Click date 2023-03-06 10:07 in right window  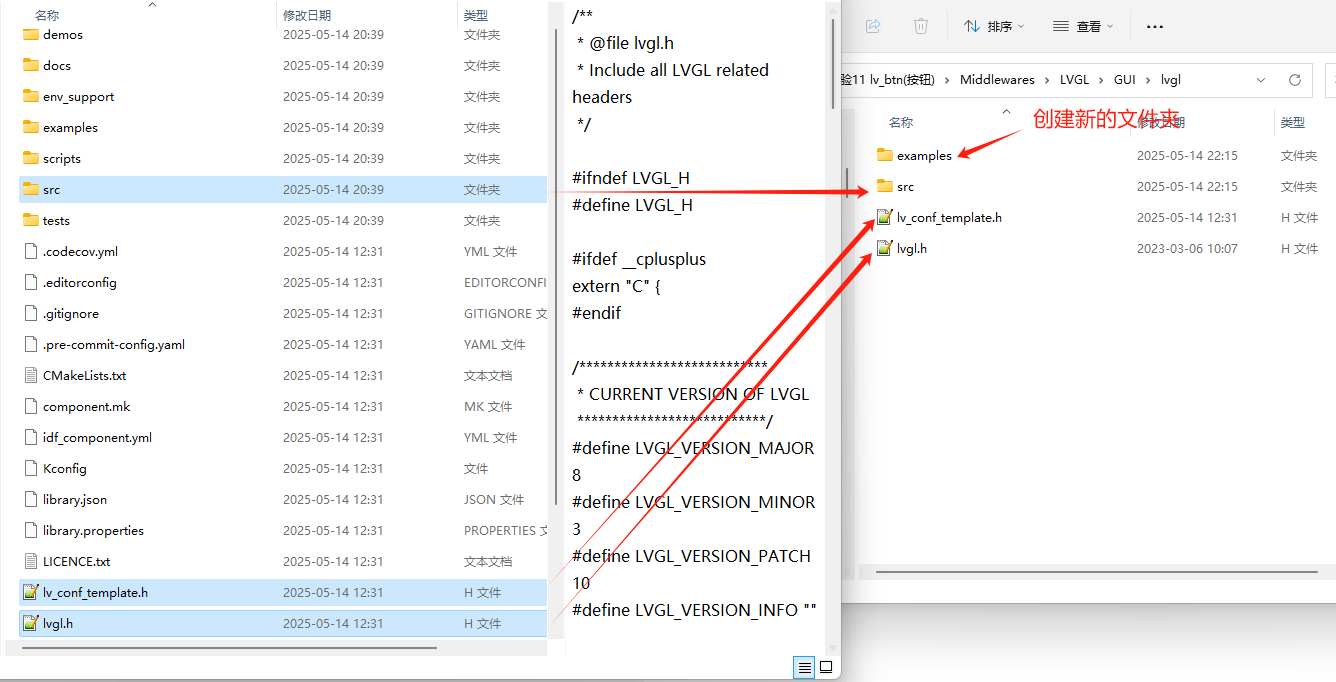coord(1187,248)
